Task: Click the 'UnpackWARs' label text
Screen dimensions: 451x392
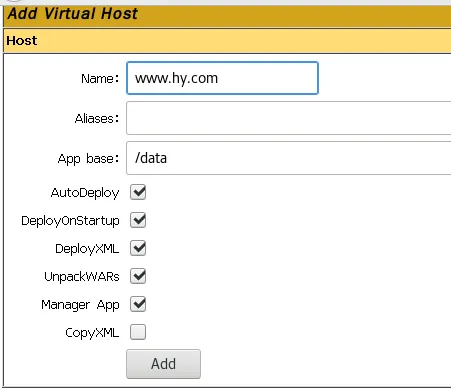Action: [82, 277]
